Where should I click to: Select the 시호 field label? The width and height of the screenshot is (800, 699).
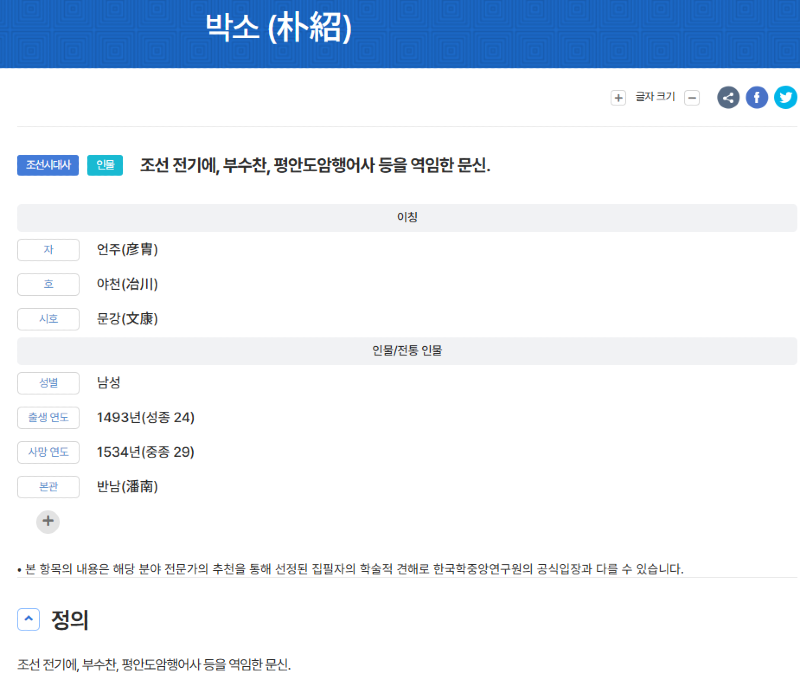(x=48, y=320)
